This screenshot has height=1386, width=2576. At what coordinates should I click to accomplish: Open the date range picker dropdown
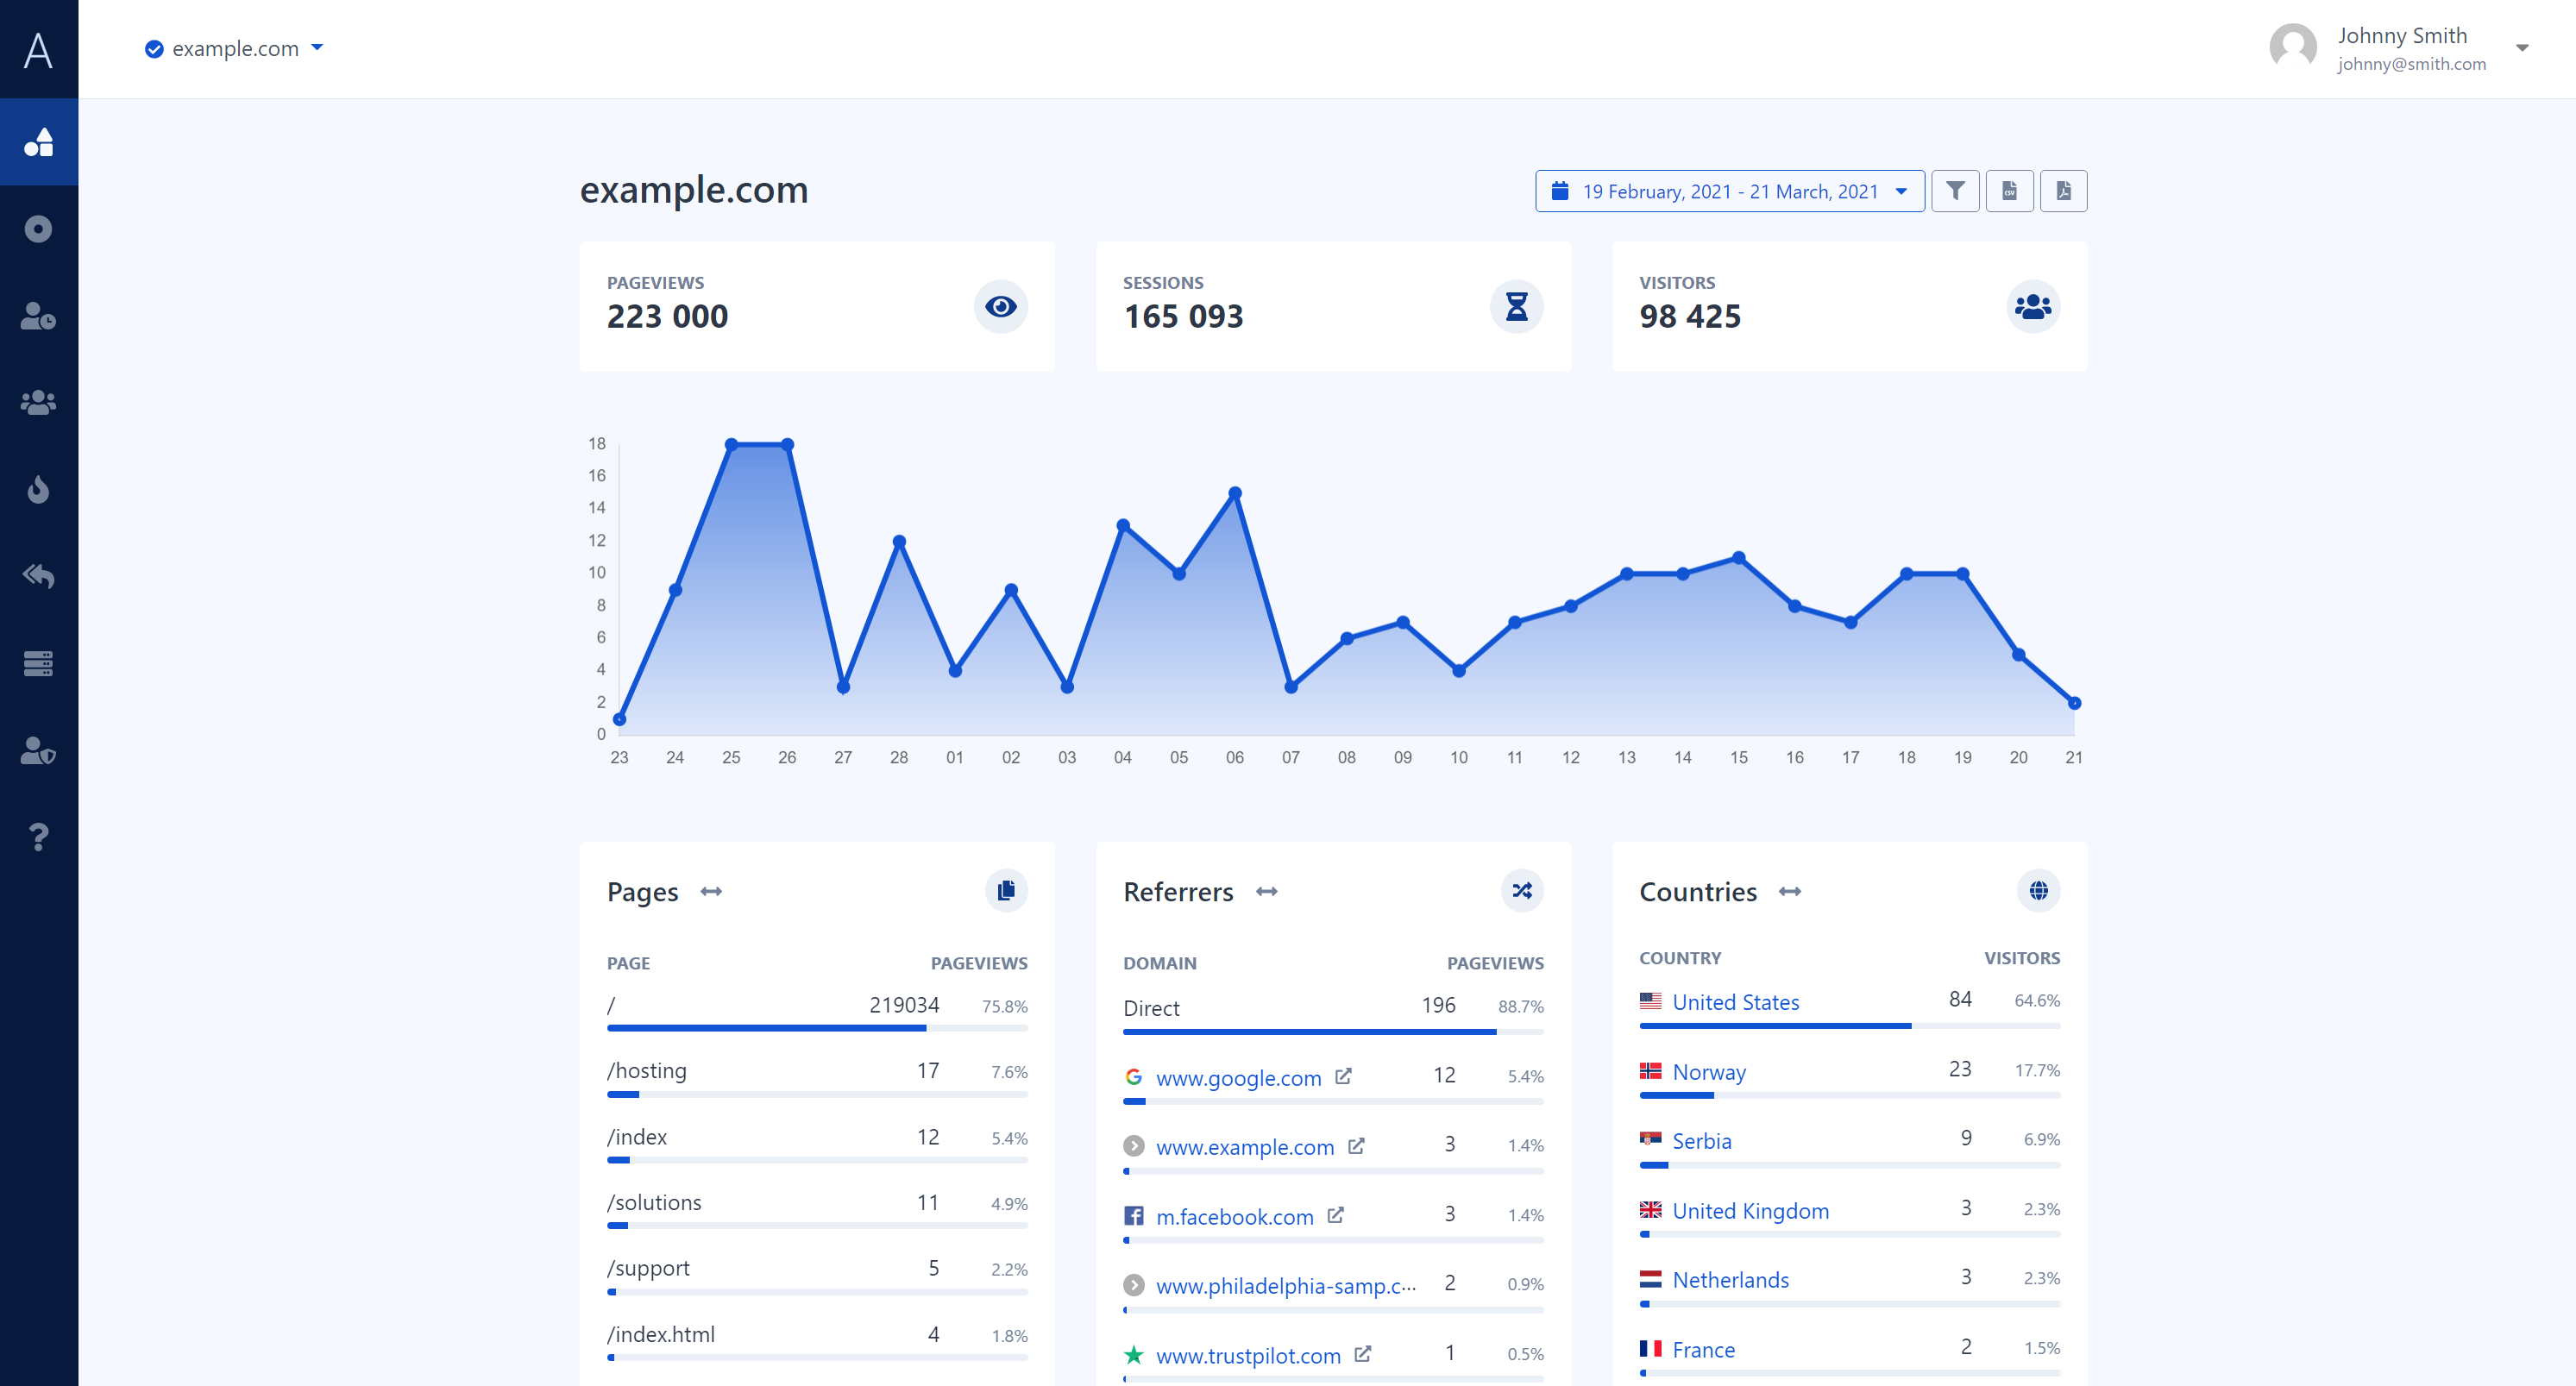[1729, 191]
